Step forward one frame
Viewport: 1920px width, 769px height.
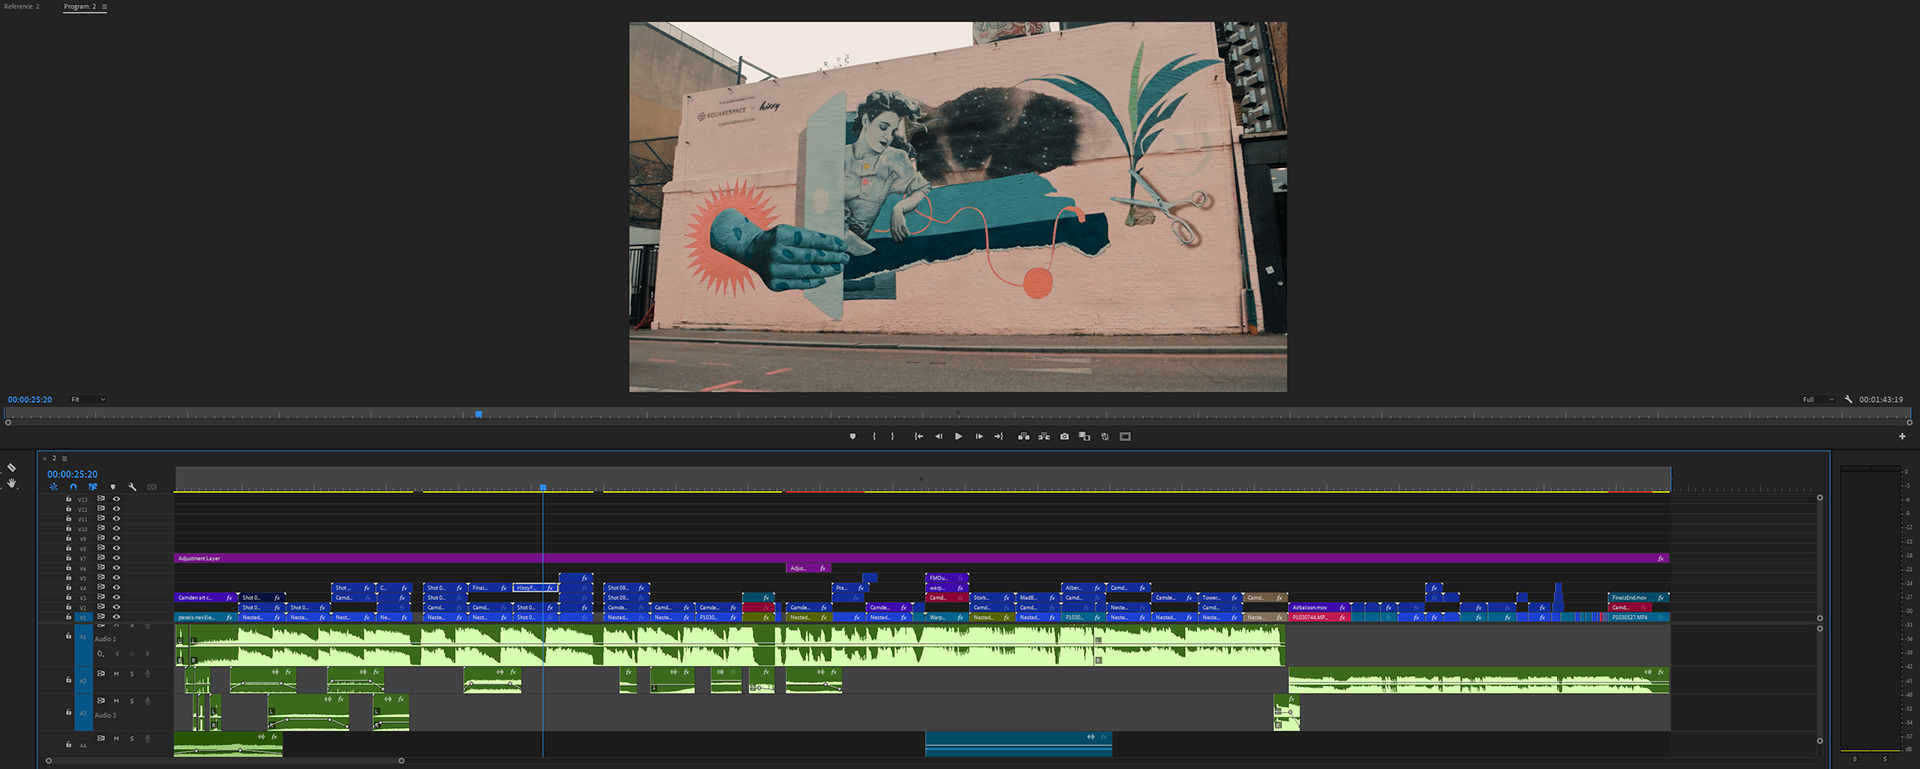click(979, 436)
